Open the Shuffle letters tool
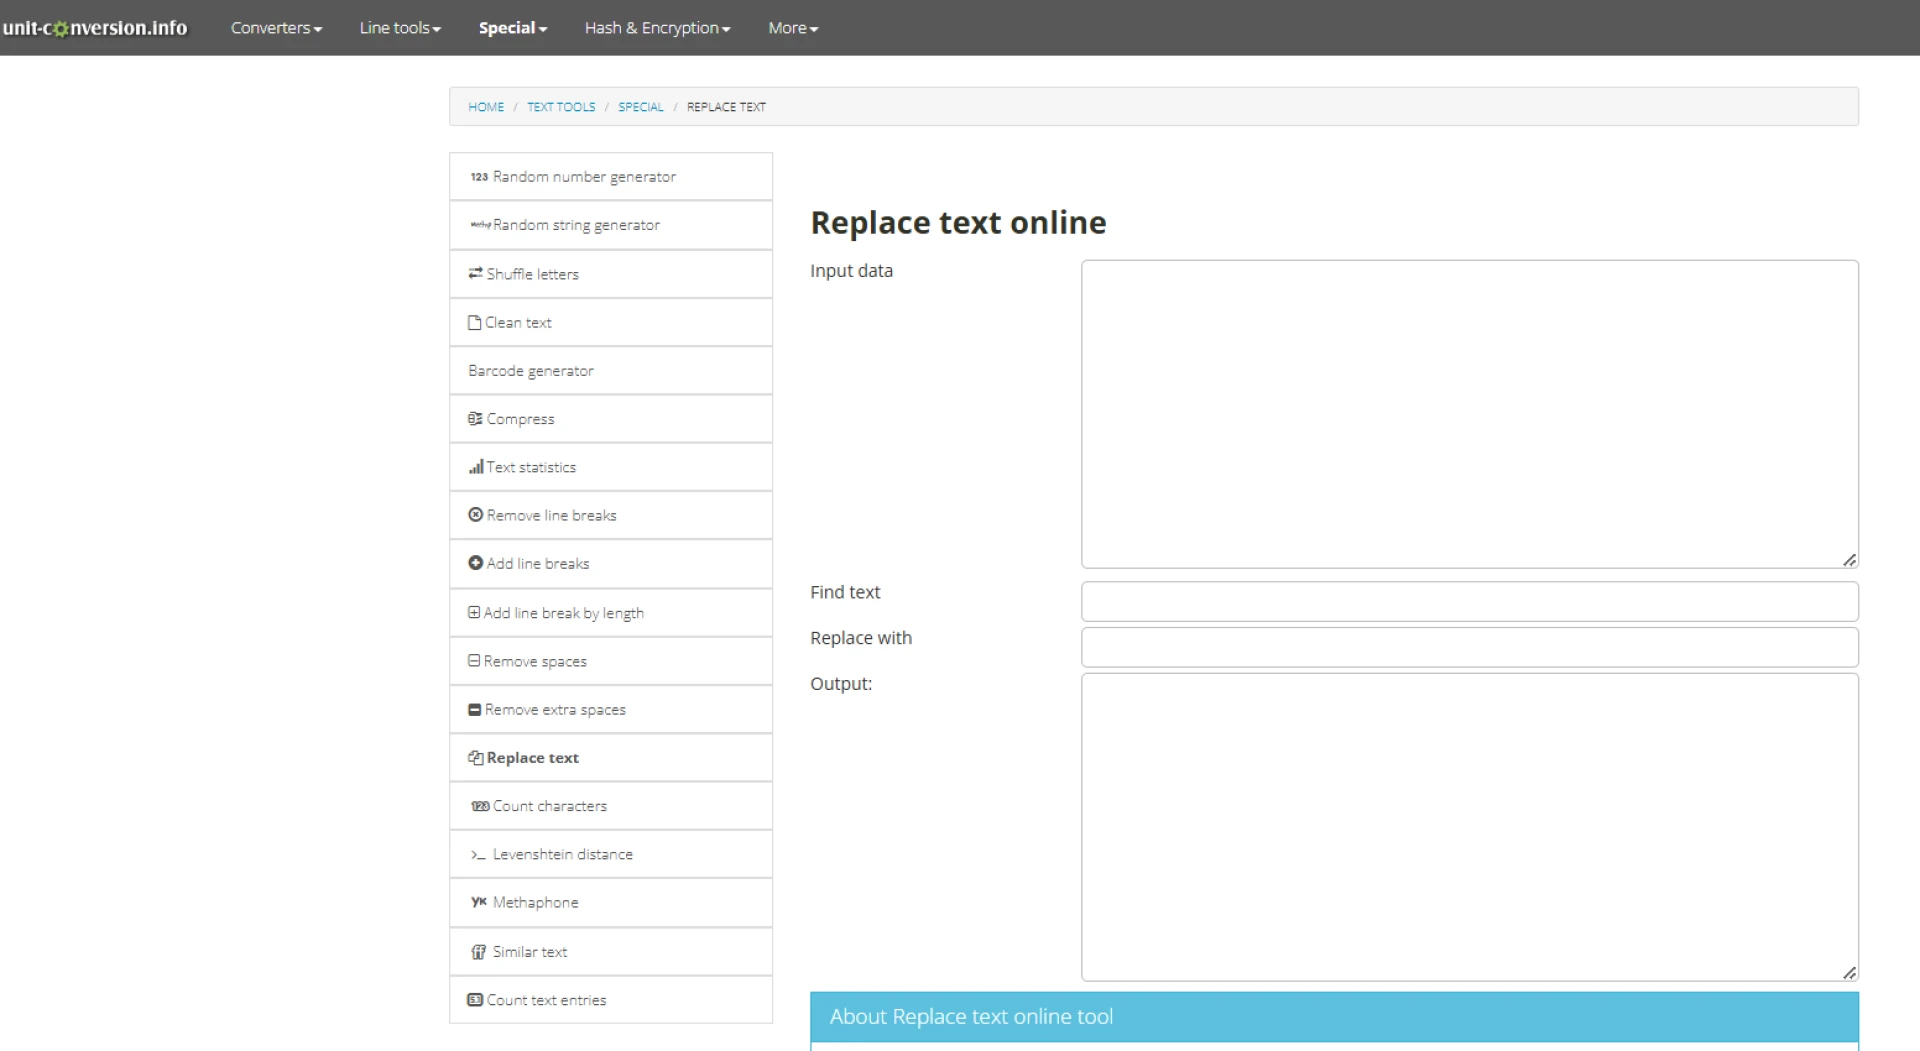Screen dimensions: 1920x1051 coord(532,273)
